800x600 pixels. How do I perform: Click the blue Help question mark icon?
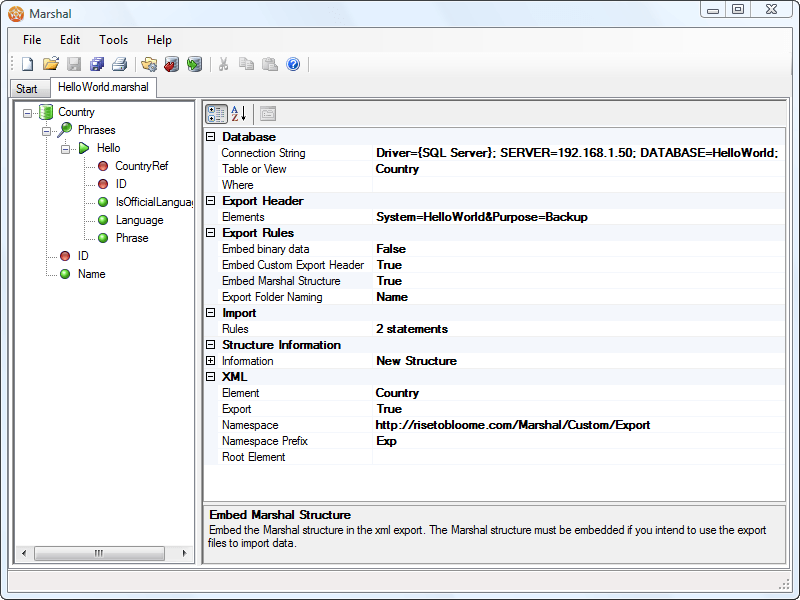click(293, 64)
